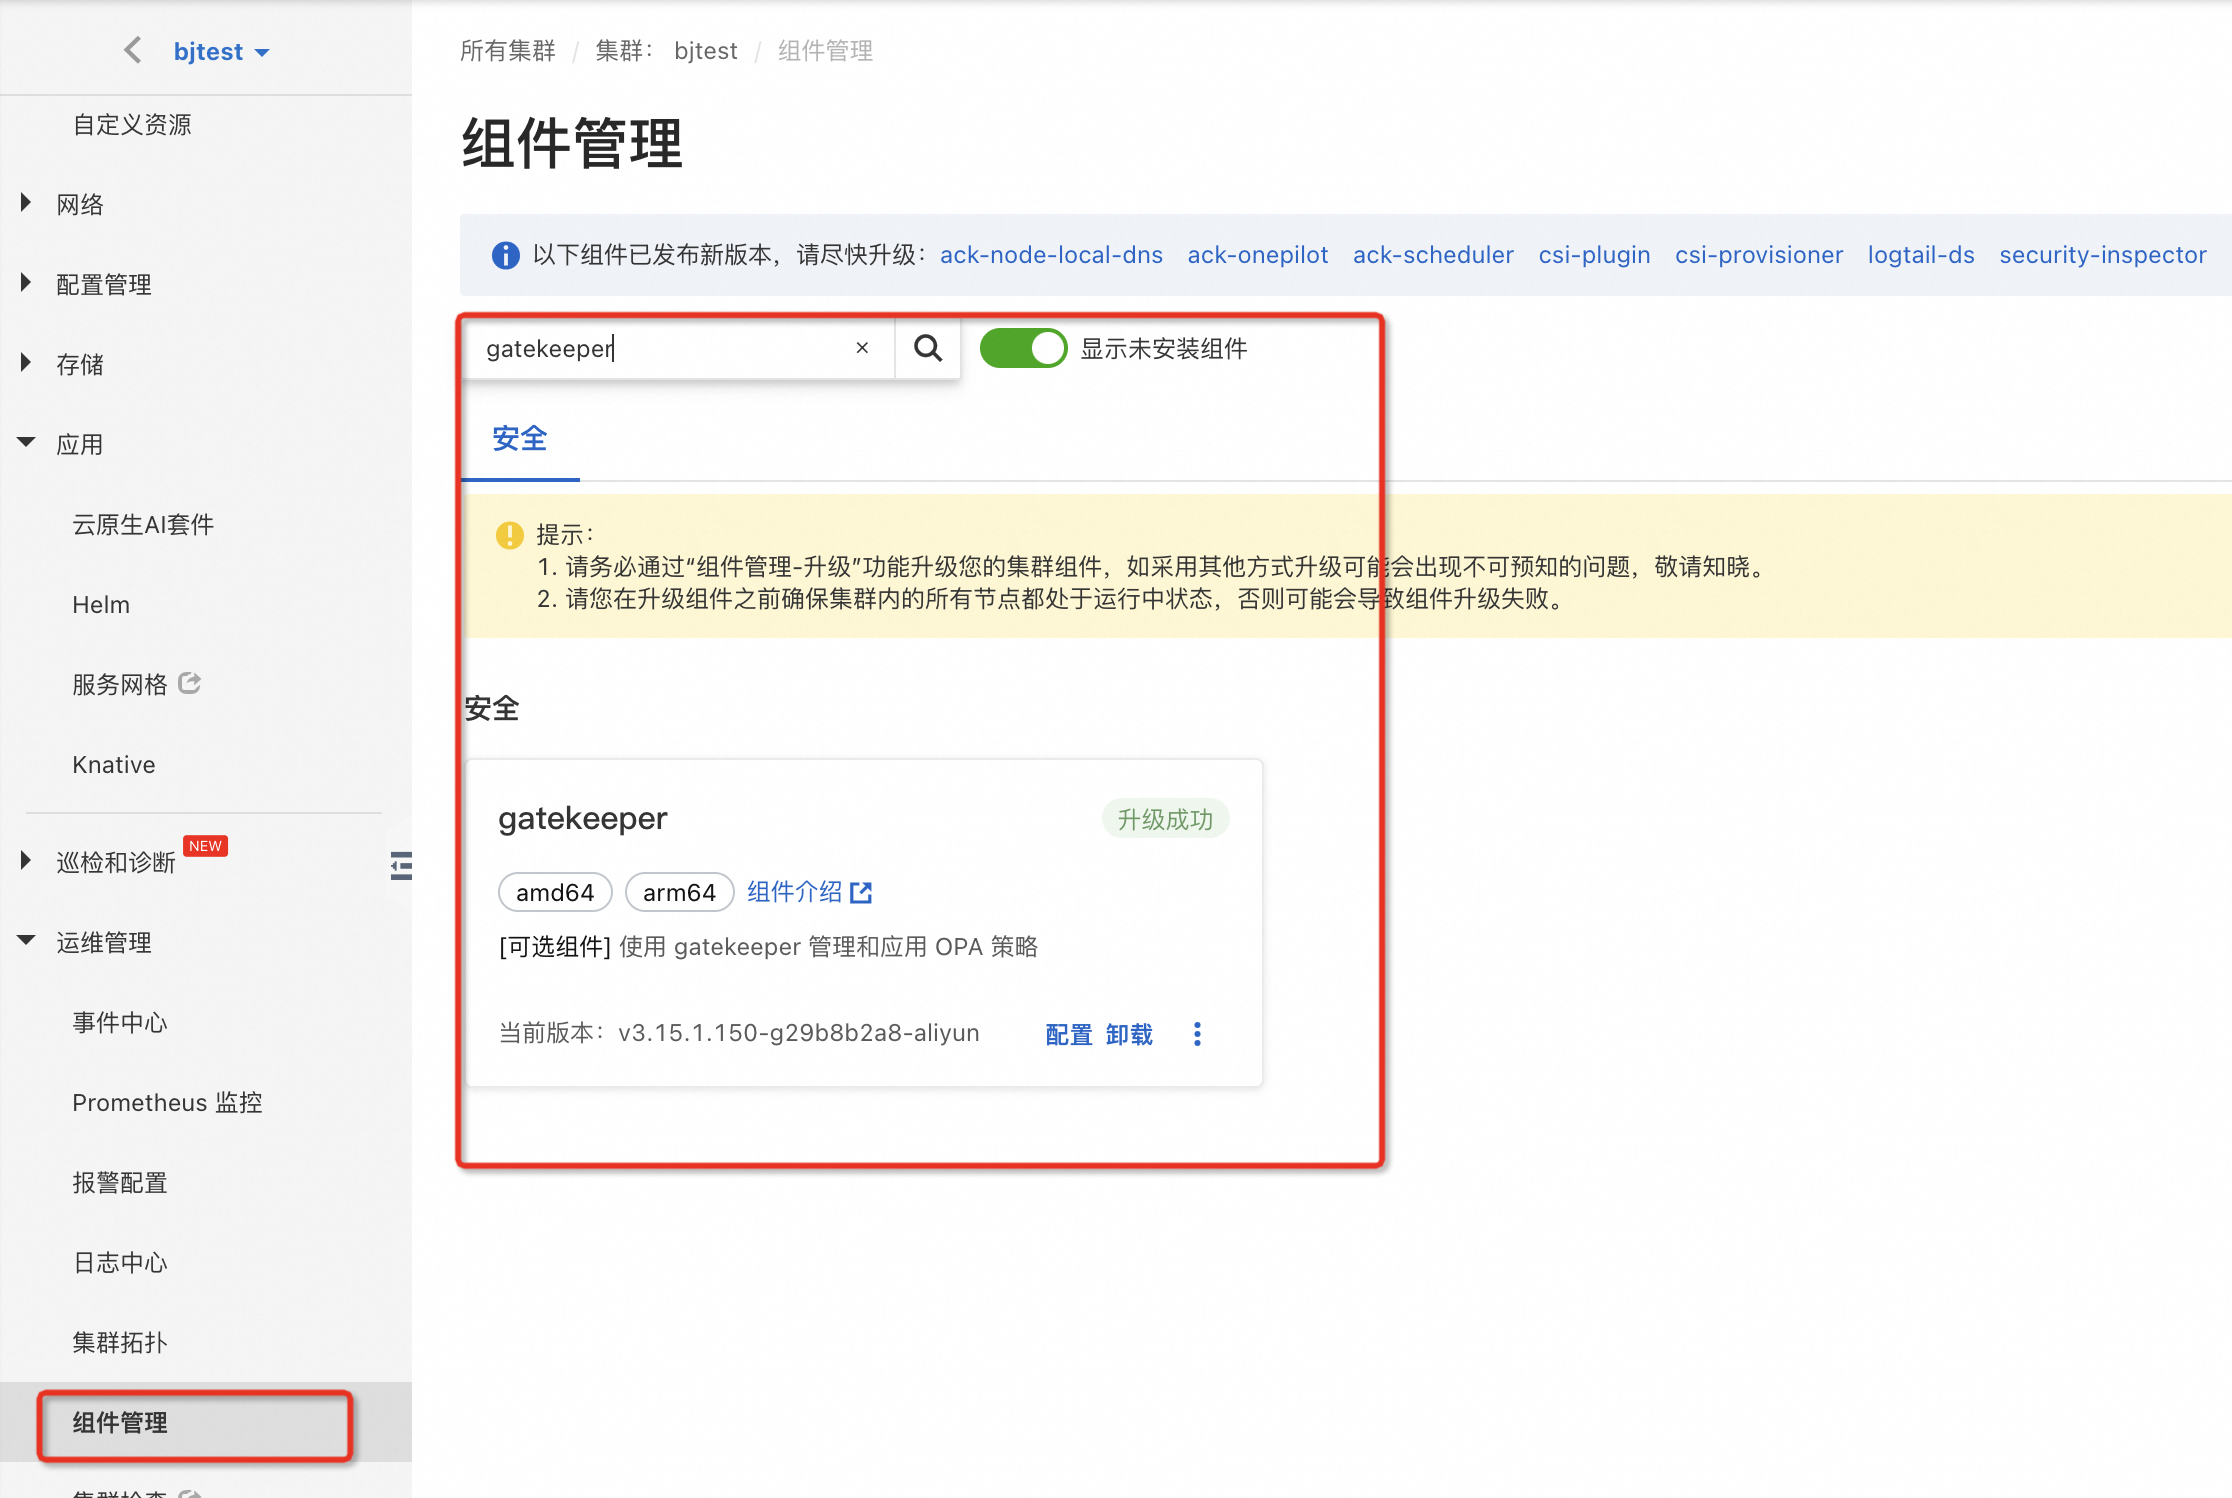Viewport: 2232px width, 1498px height.
Task: Toggle 显示未安装组件 switch off
Action: point(1023,349)
